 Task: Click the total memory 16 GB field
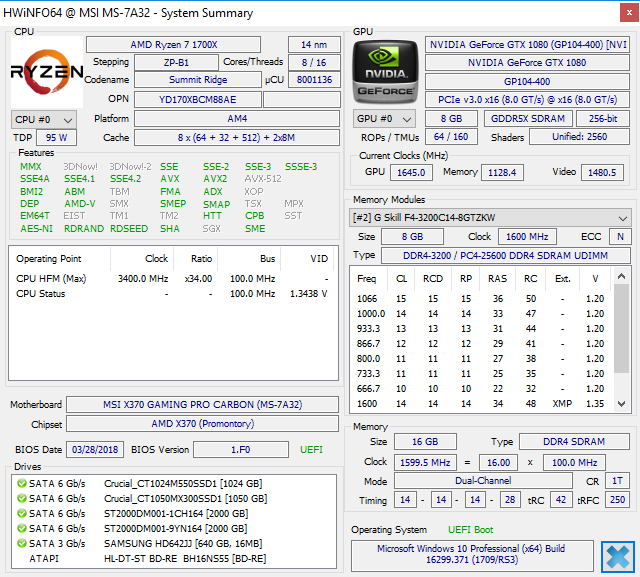425,442
